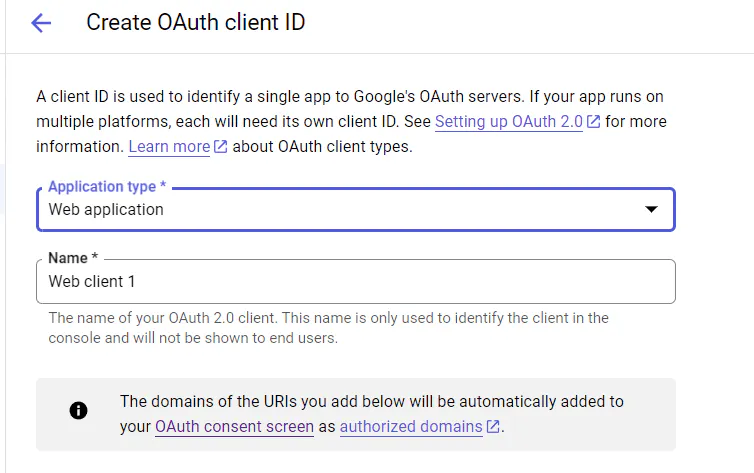Visit the authorized domains link

point(410,427)
